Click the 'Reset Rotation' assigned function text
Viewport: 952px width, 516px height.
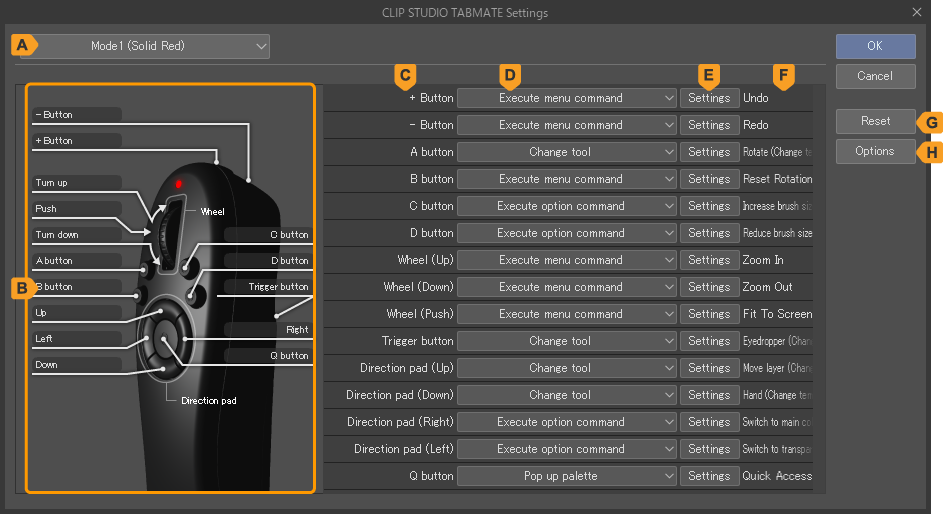click(777, 179)
